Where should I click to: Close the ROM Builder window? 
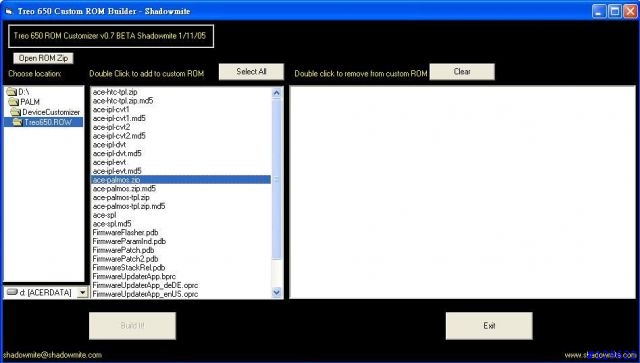(x=630, y=11)
